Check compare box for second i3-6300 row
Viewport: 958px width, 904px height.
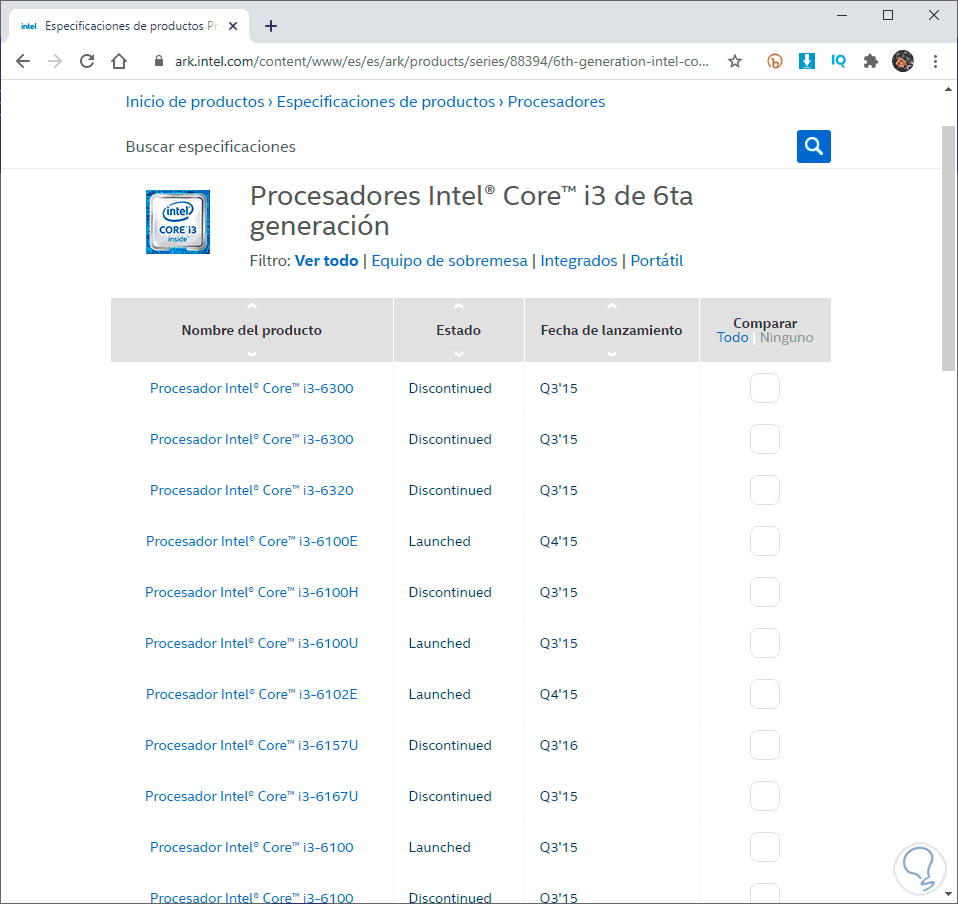pos(764,439)
